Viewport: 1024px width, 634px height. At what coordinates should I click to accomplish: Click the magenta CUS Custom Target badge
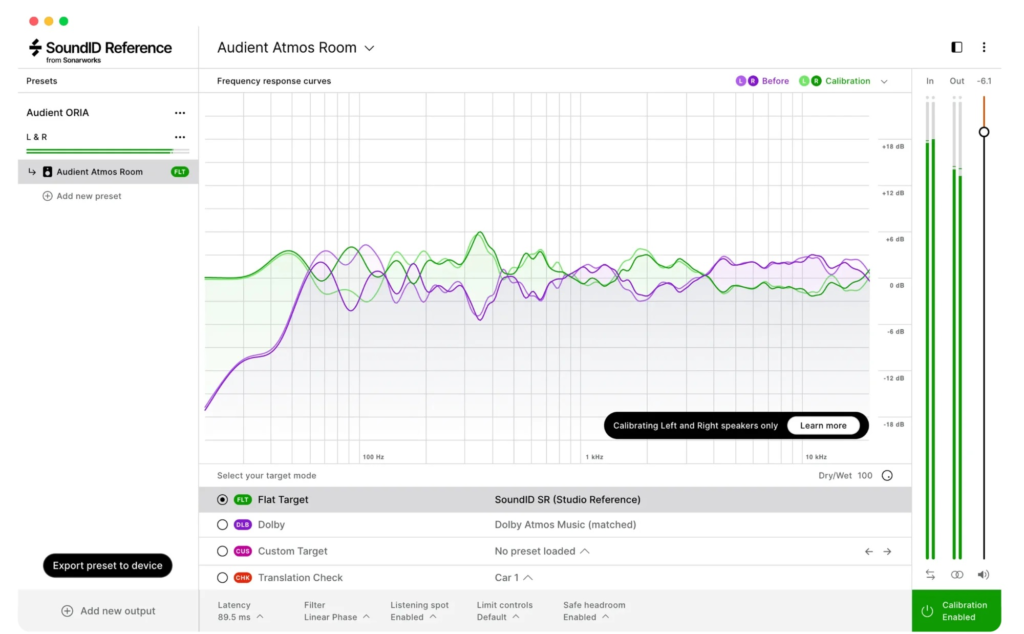242,551
